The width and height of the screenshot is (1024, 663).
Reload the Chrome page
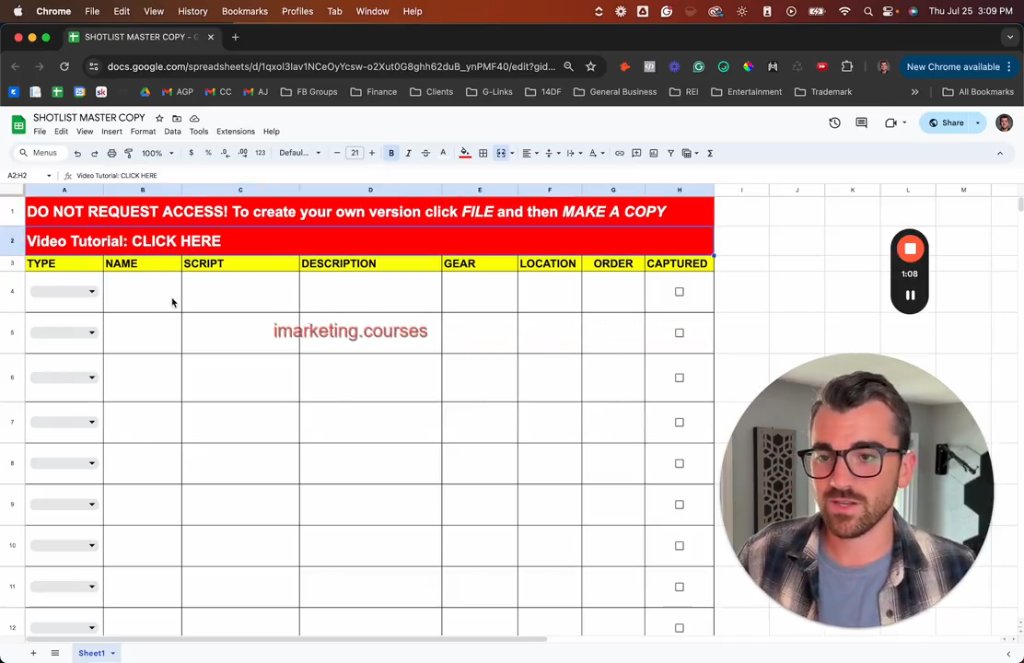click(x=64, y=67)
